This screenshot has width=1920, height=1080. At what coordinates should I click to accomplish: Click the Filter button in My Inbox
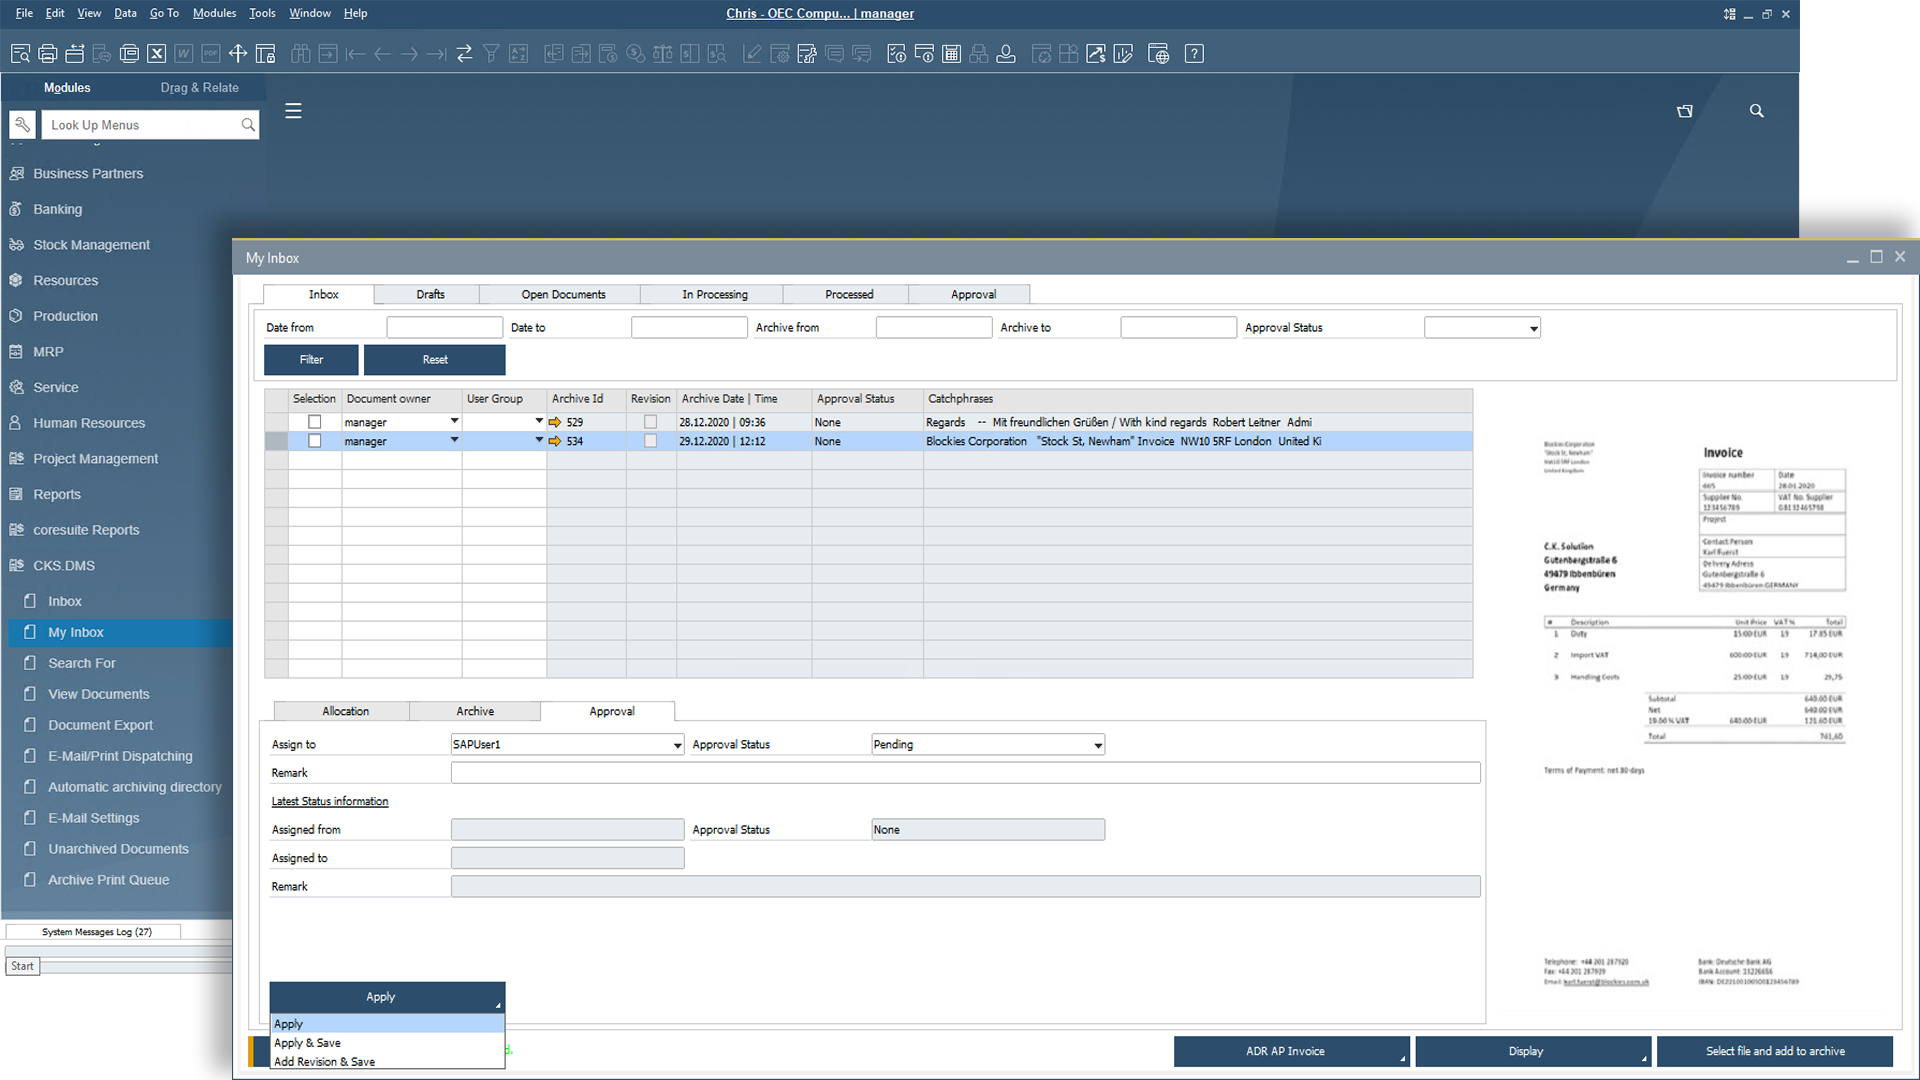311,359
